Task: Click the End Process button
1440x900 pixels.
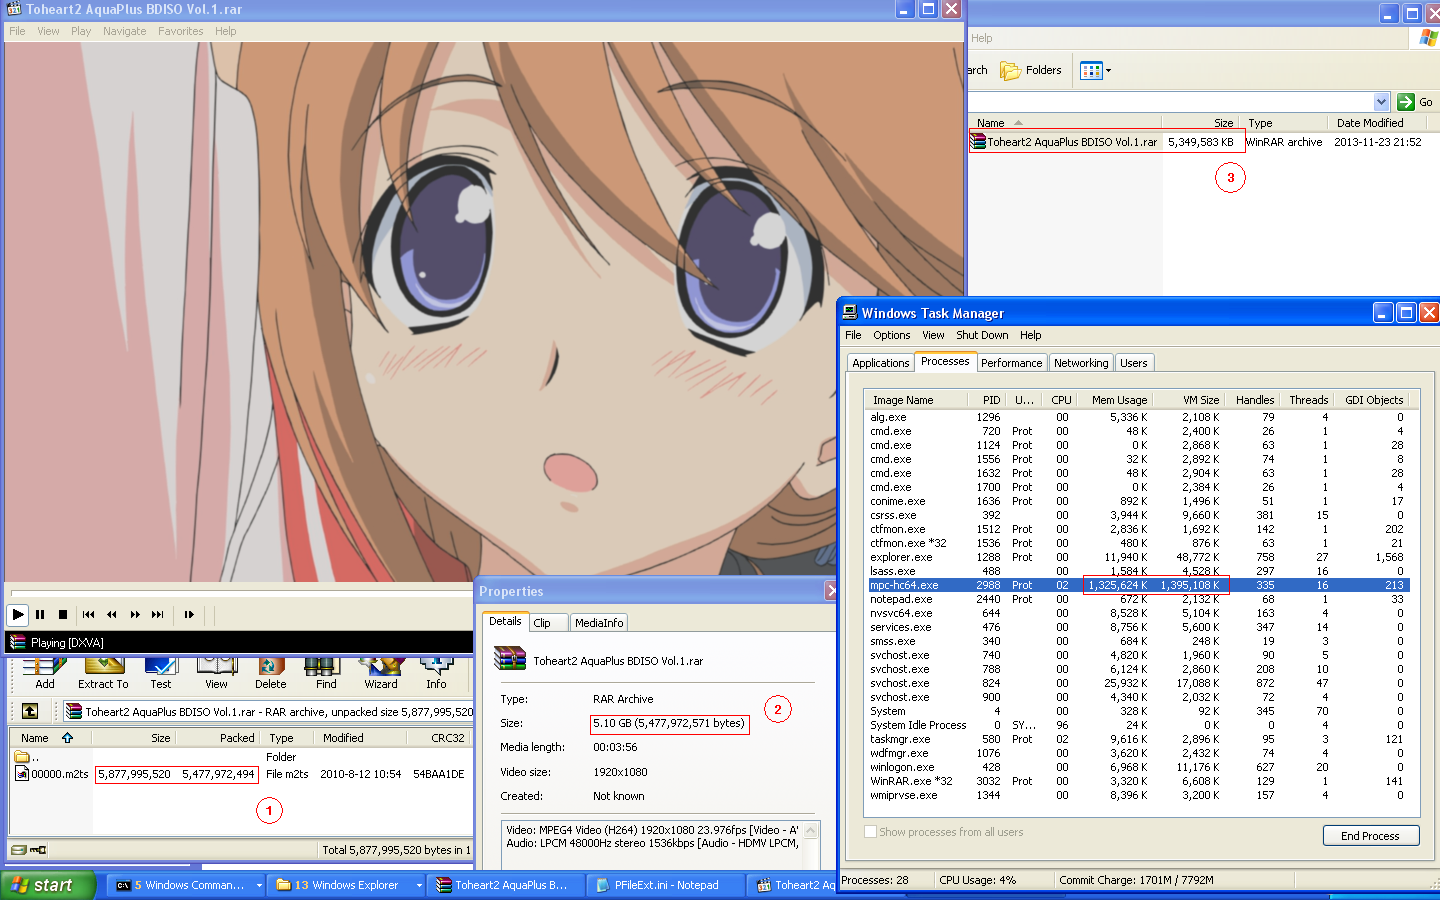Action: pos(1370,836)
